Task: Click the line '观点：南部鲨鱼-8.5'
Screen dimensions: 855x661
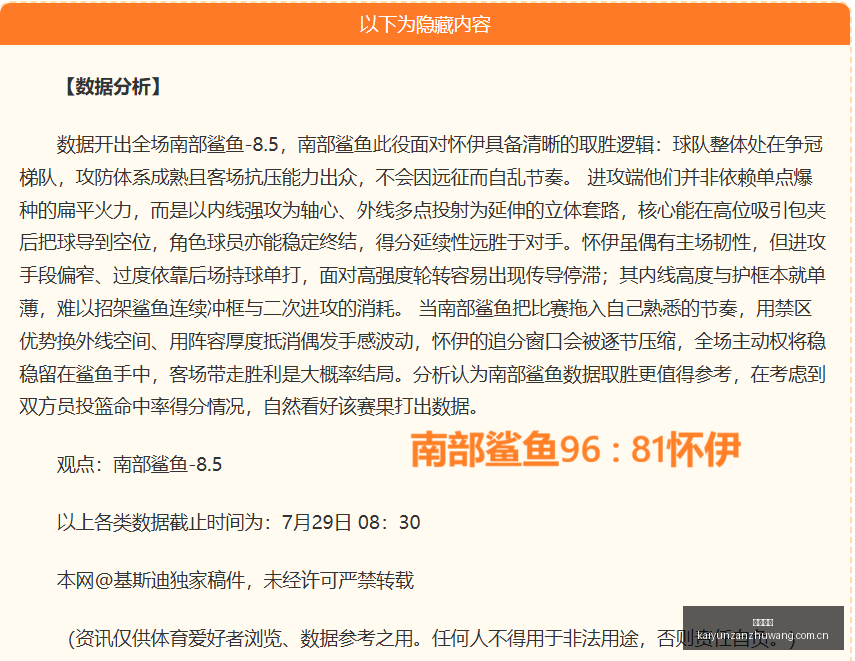Action: pyautogui.click(x=139, y=464)
